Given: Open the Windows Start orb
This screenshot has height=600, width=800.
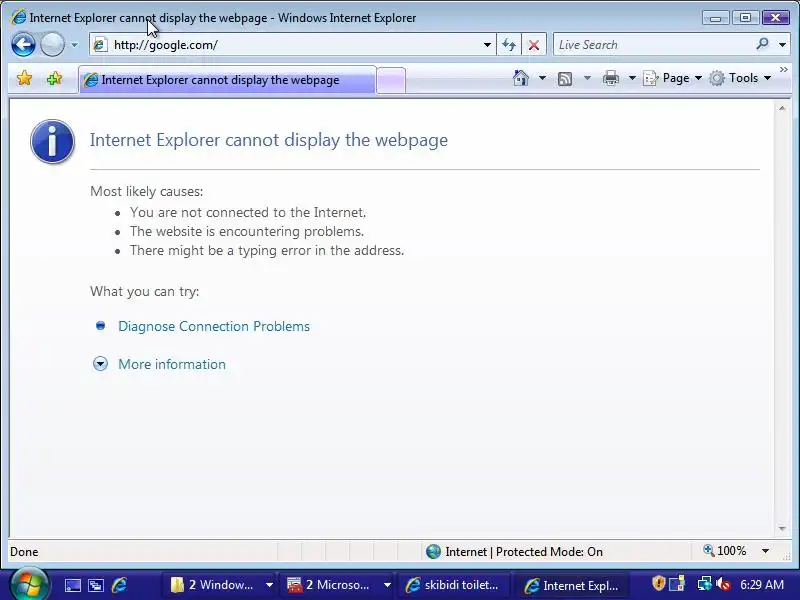Looking at the screenshot, I should pyautogui.click(x=29, y=584).
